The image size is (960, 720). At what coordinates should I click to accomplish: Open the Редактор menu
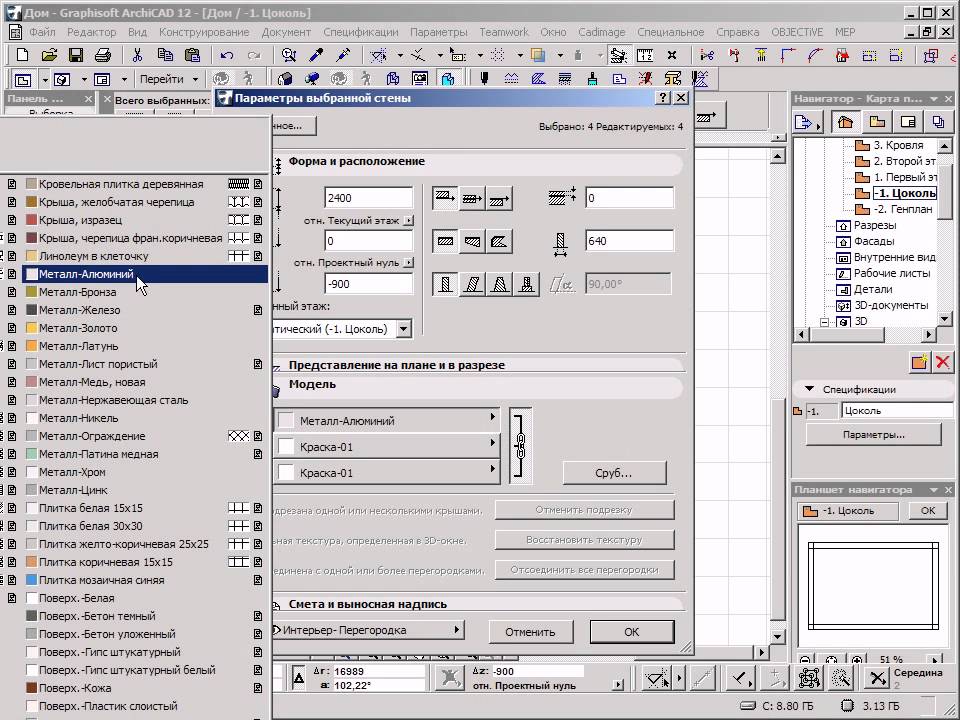(91, 32)
